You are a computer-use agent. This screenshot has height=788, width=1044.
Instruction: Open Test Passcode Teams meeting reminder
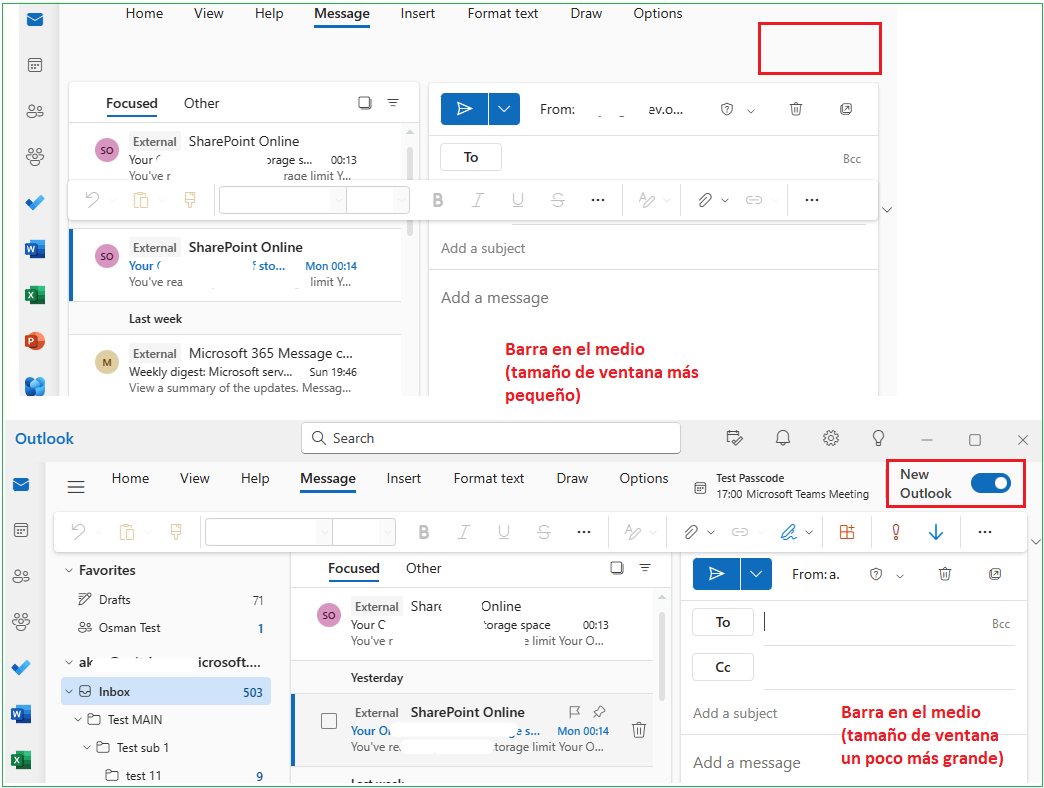(782, 486)
